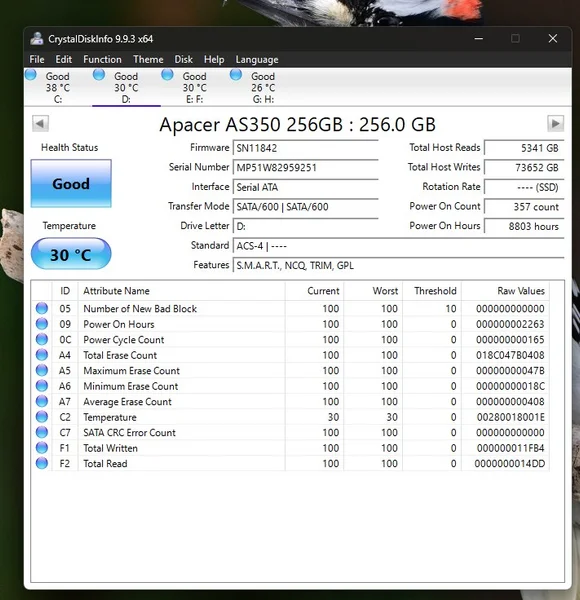Viewport: 580px width, 600px height.
Task: Close the CrystalDiskInfo window
Action: point(553,39)
